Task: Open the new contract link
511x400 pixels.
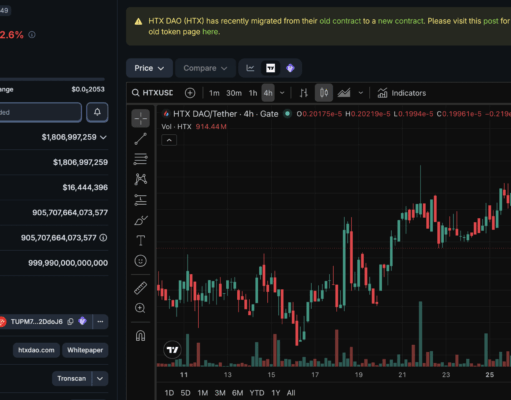Action: [400, 21]
